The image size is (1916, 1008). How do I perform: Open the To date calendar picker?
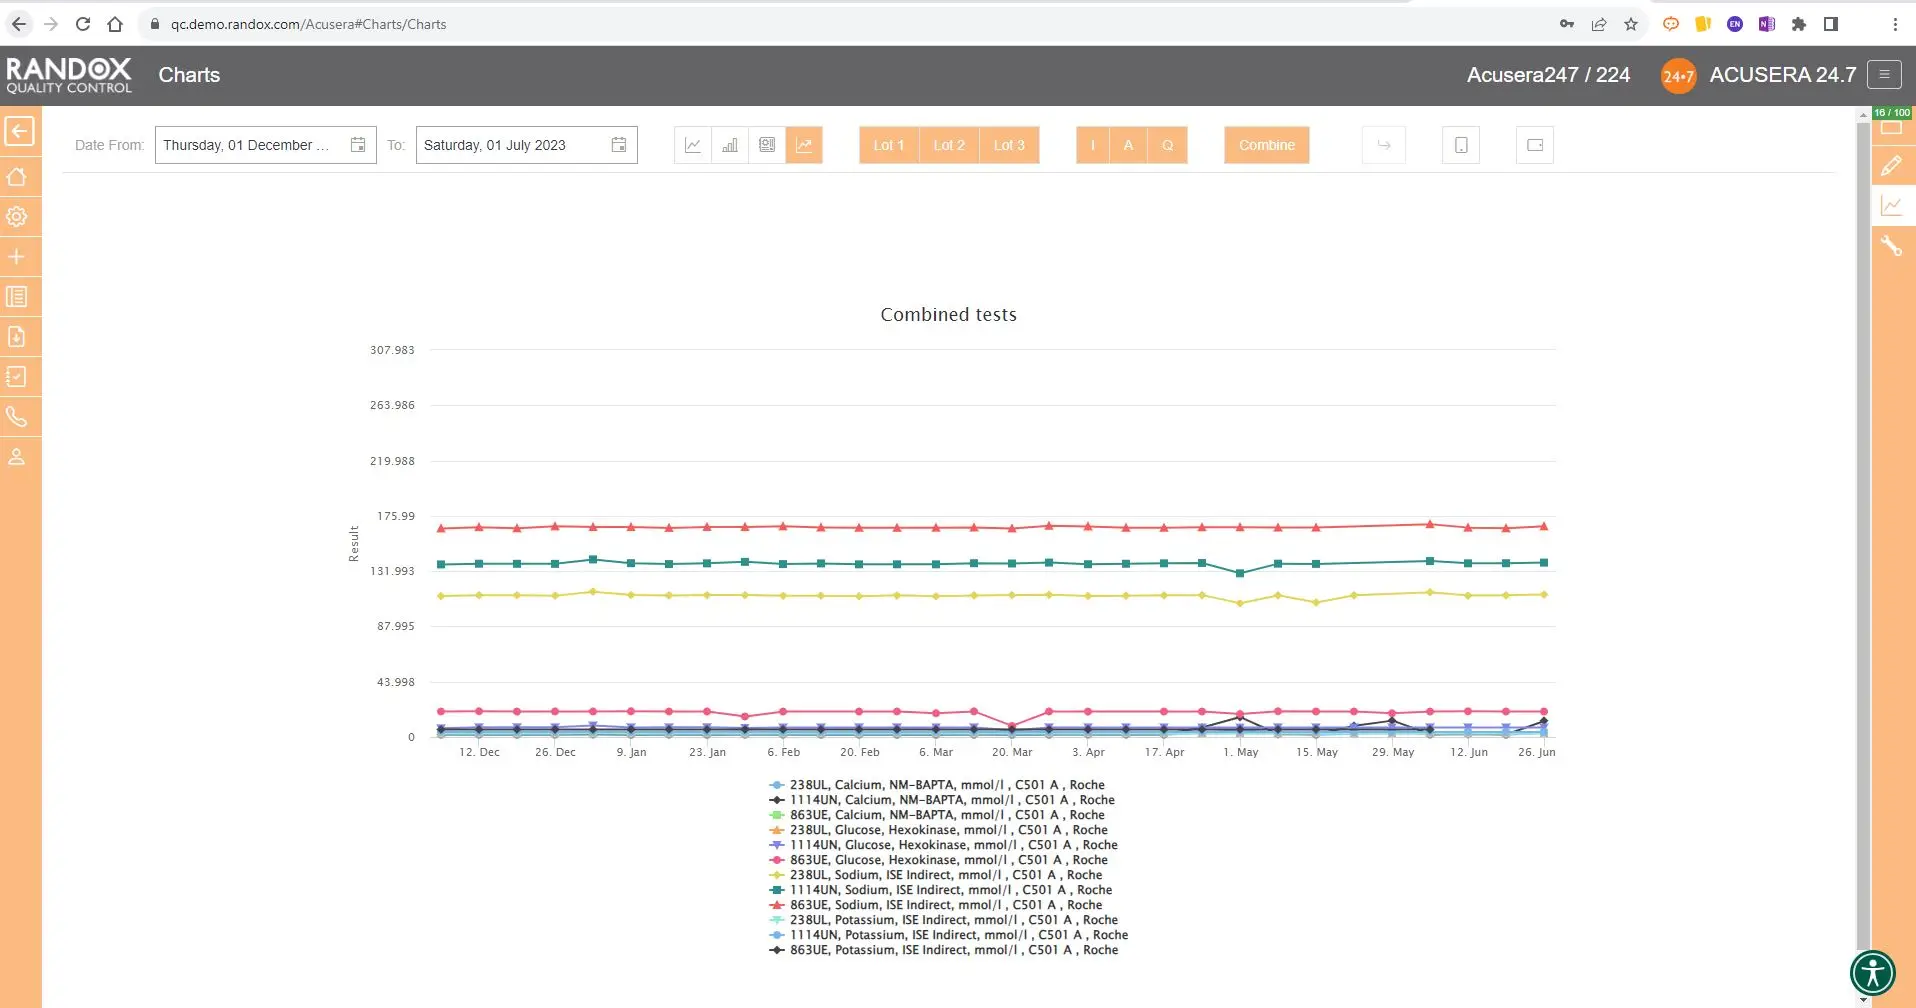619,145
